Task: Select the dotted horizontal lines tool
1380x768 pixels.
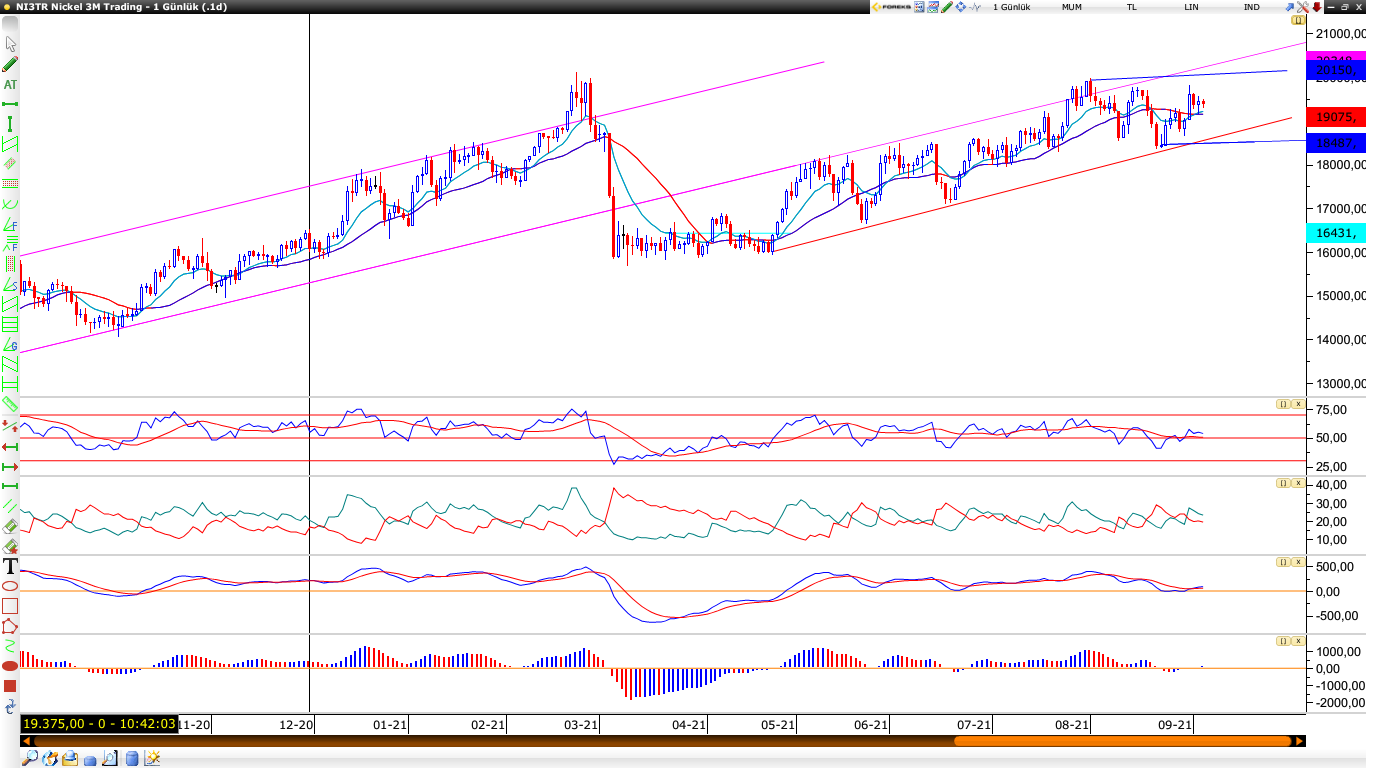Action: tap(11, 183)
